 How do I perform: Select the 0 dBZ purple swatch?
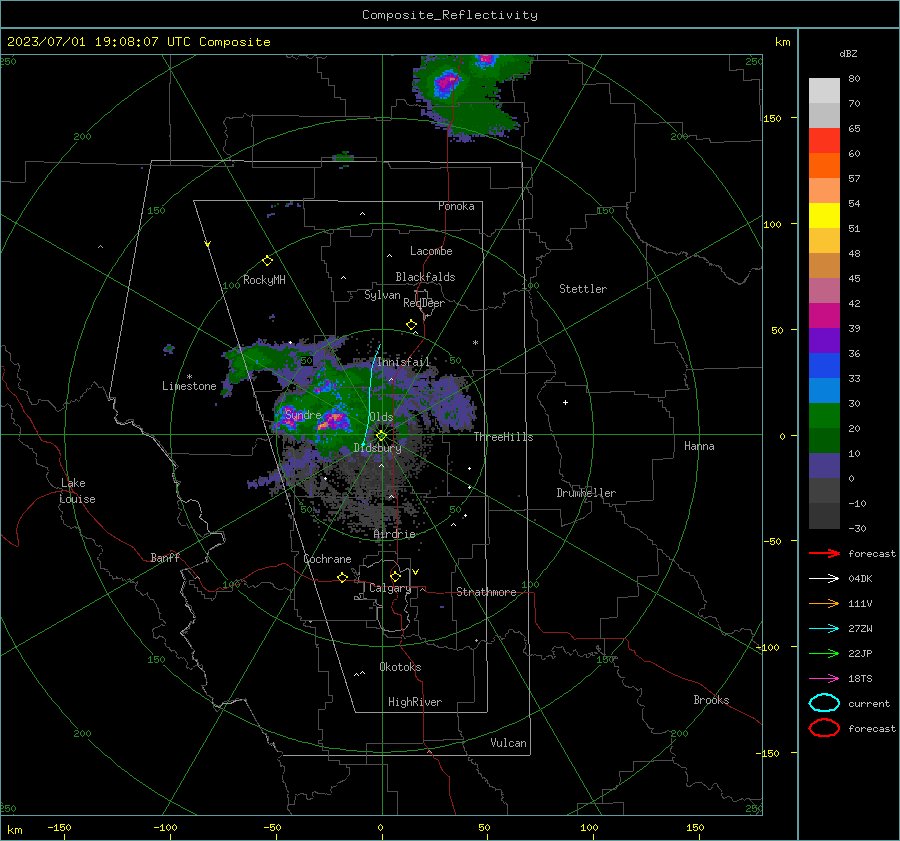click(x=824, y=465)
